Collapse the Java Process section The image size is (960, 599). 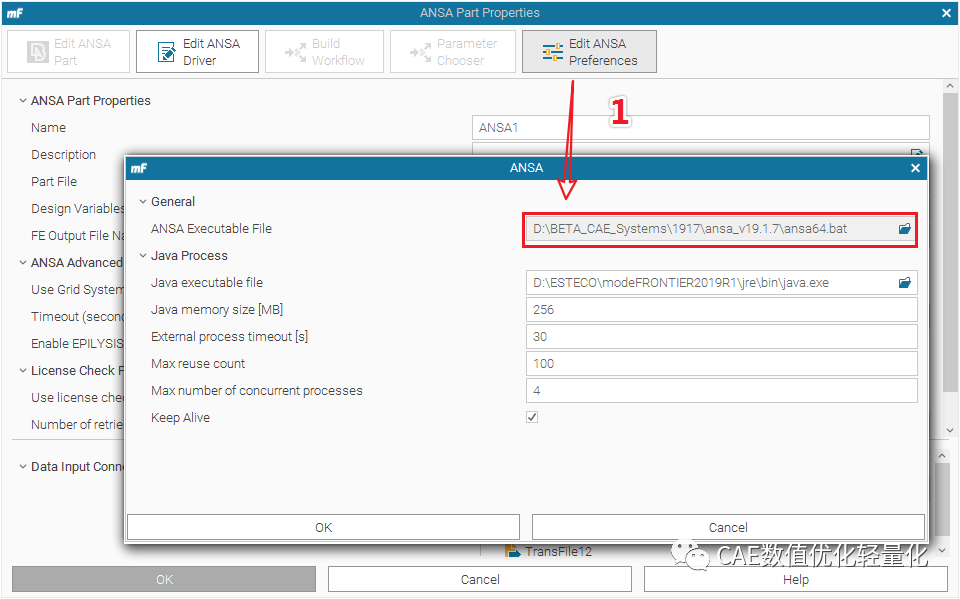pos(143,255)
